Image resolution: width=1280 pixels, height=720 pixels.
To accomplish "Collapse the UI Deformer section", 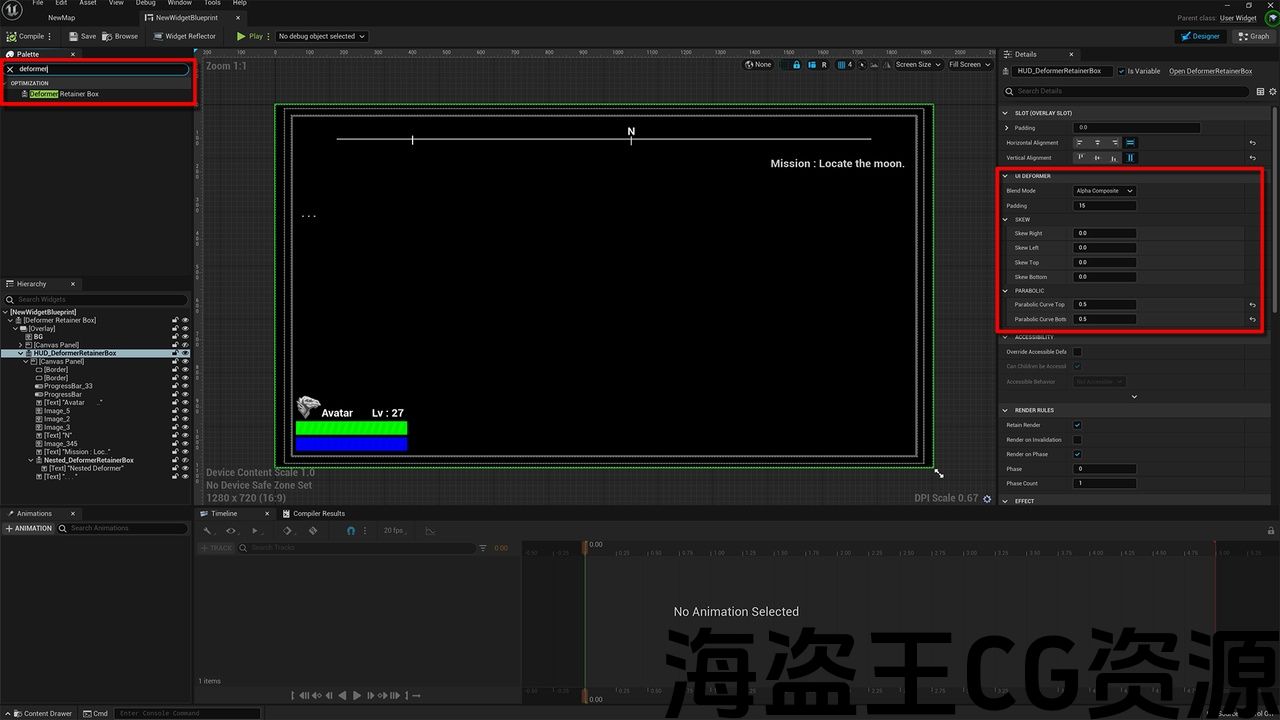I will click(x=1007, y=176).
